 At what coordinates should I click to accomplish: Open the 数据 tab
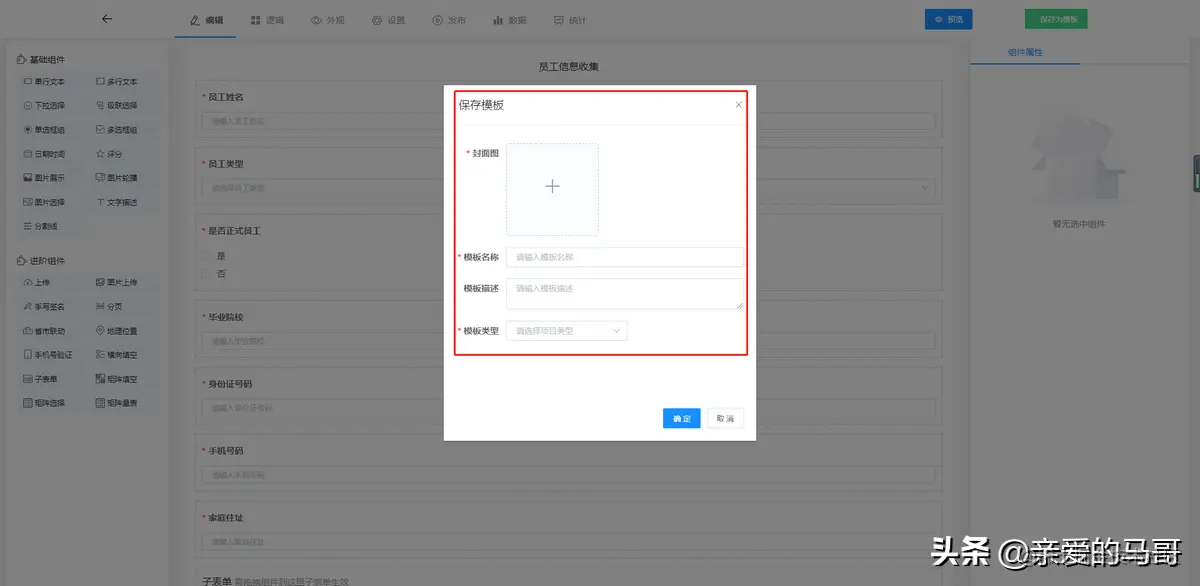click(510, 18)
